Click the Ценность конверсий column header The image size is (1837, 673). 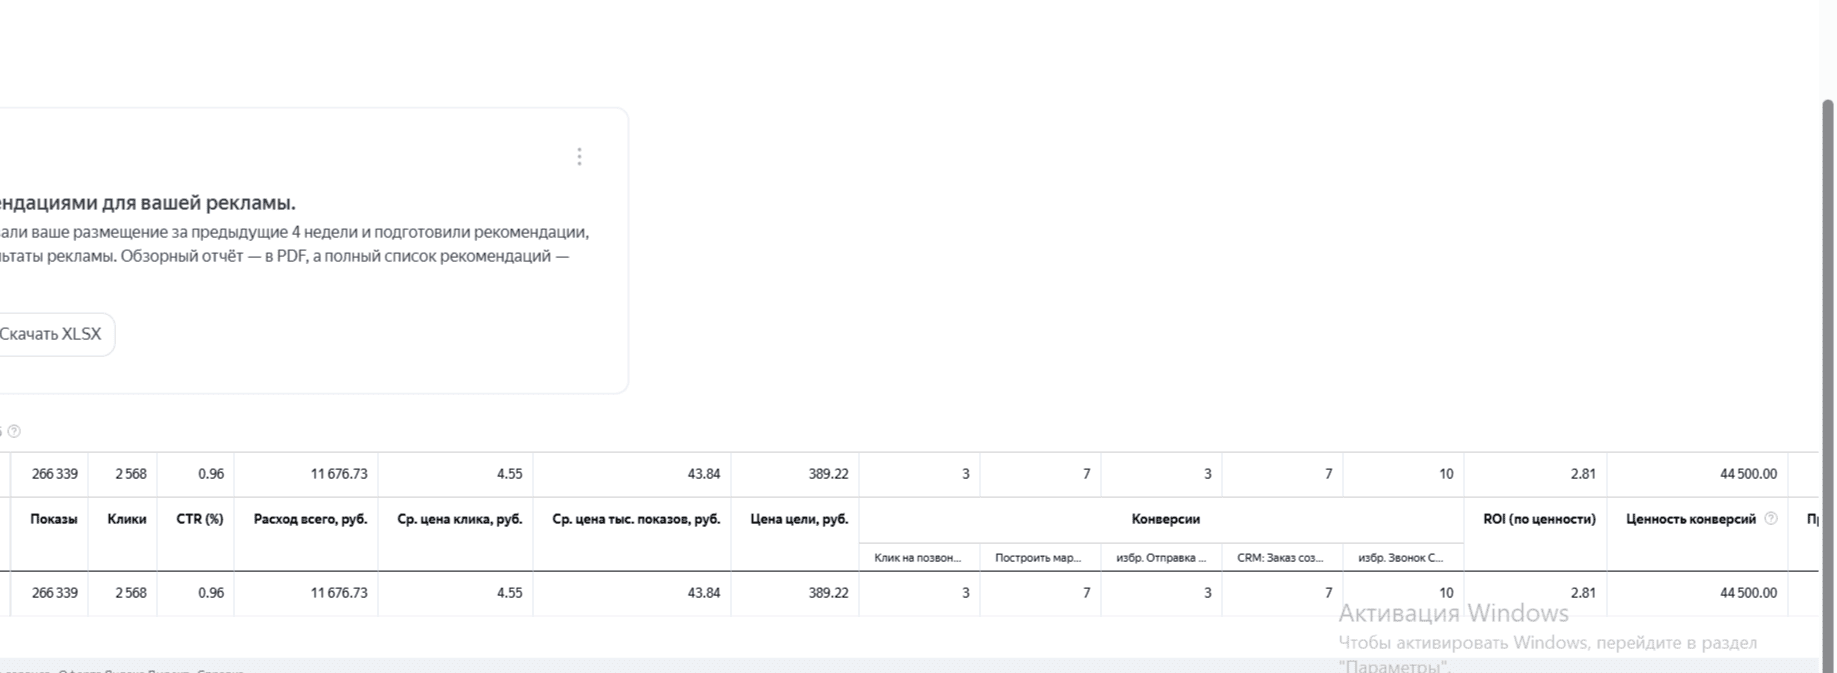1690,519
